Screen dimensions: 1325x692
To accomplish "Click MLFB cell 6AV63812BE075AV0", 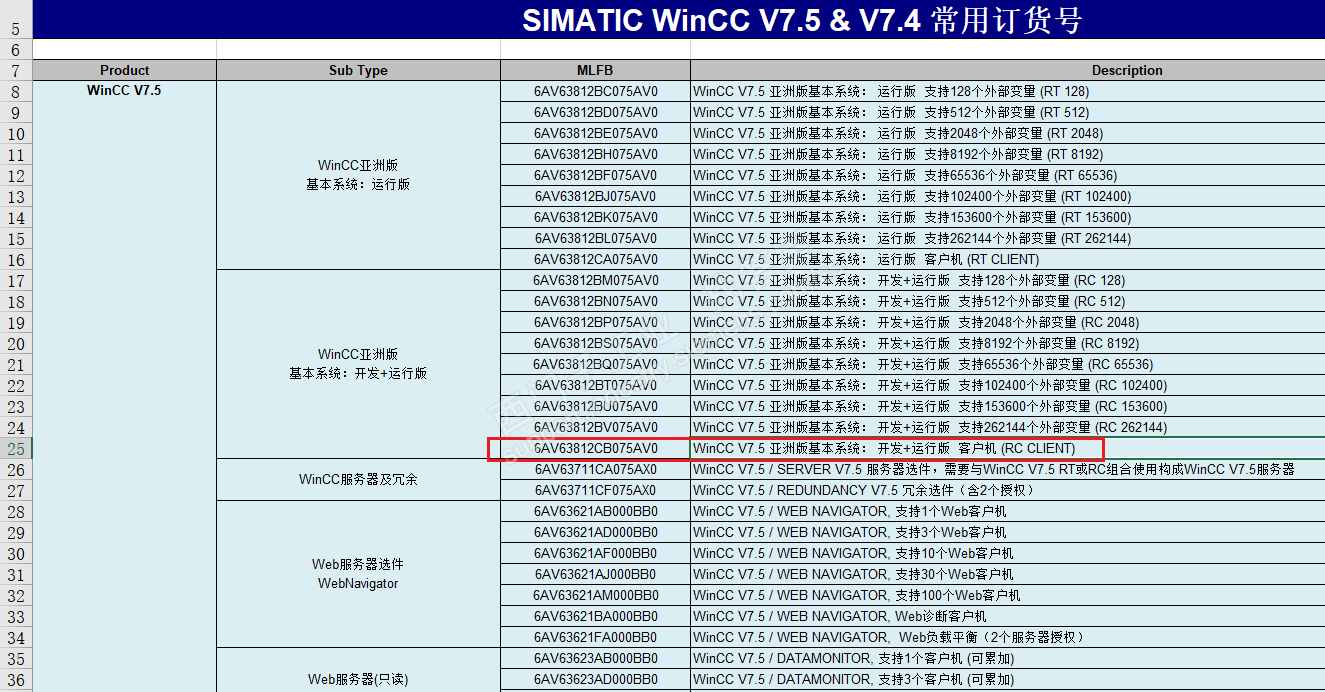I will (595, 133).
